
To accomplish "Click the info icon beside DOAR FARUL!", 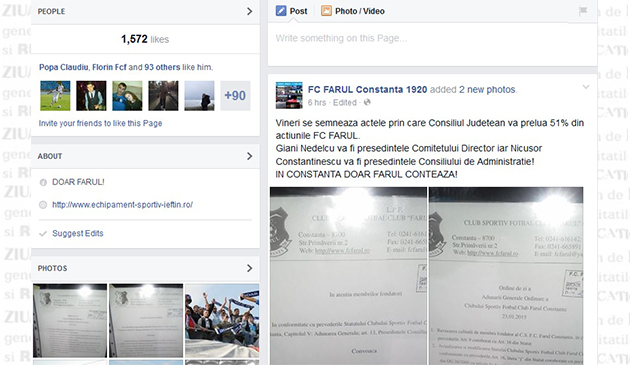I will (43, 182).
